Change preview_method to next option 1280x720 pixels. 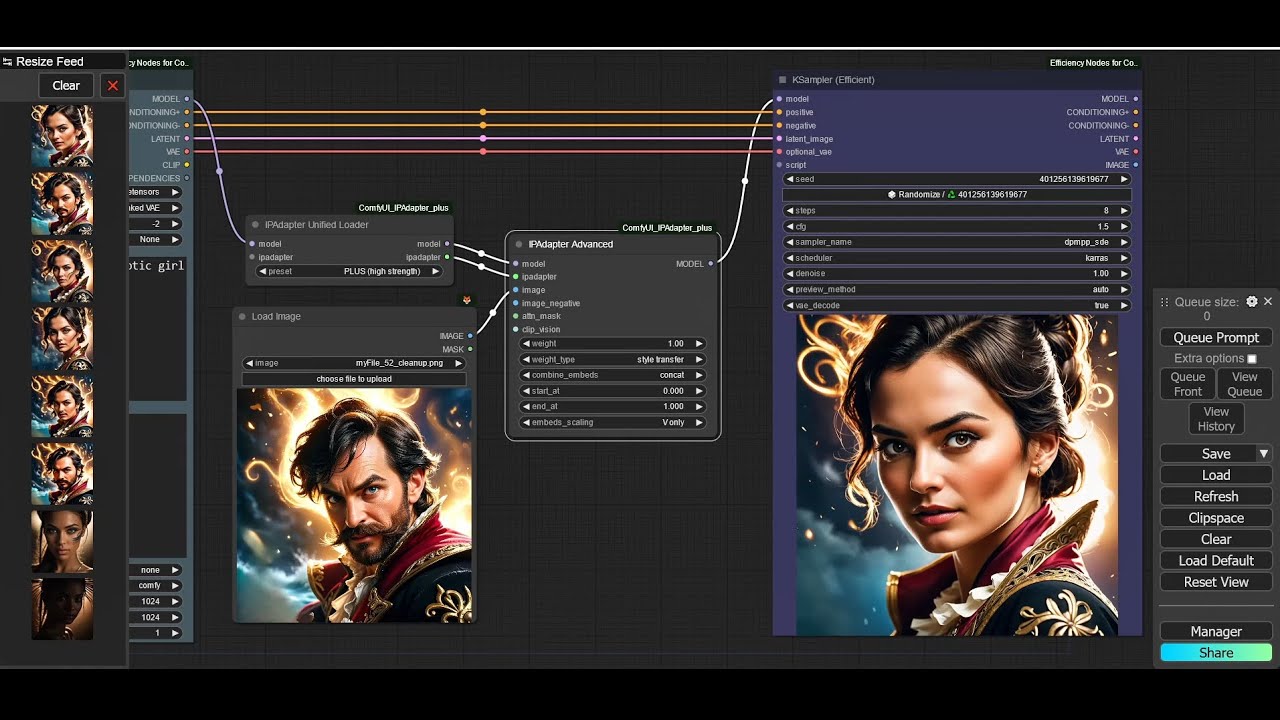pyautogui.click(x=1124, y=289)
